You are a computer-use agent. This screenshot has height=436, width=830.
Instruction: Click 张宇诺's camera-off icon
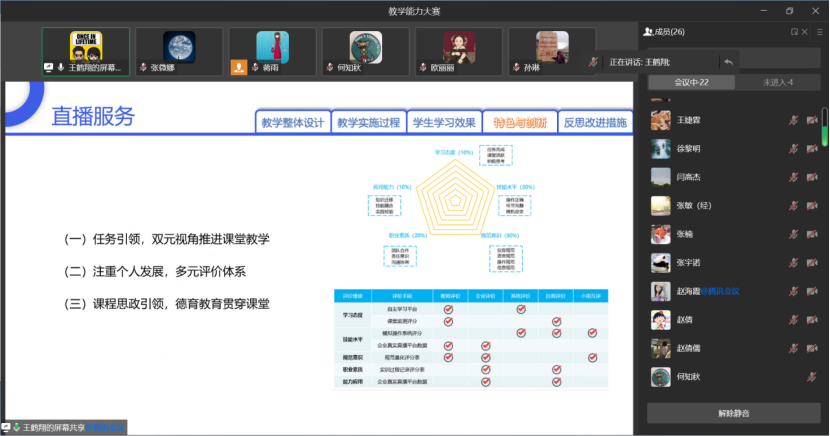tap(811, 263)
